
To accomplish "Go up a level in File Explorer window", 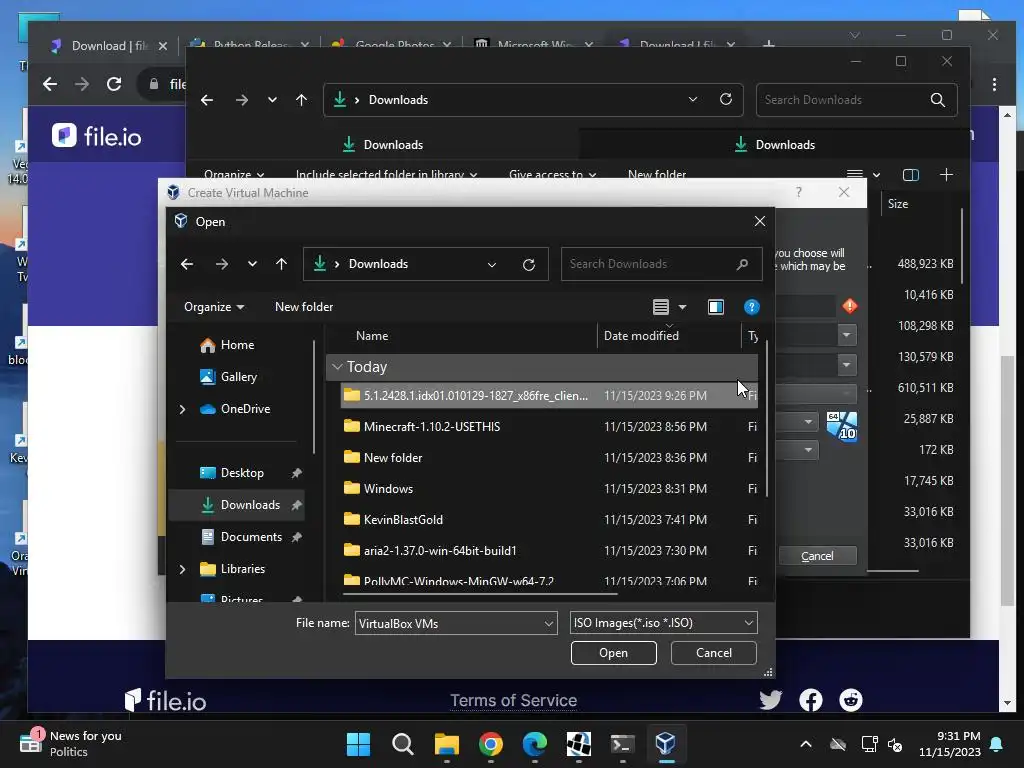I will (x=301, y=100).
